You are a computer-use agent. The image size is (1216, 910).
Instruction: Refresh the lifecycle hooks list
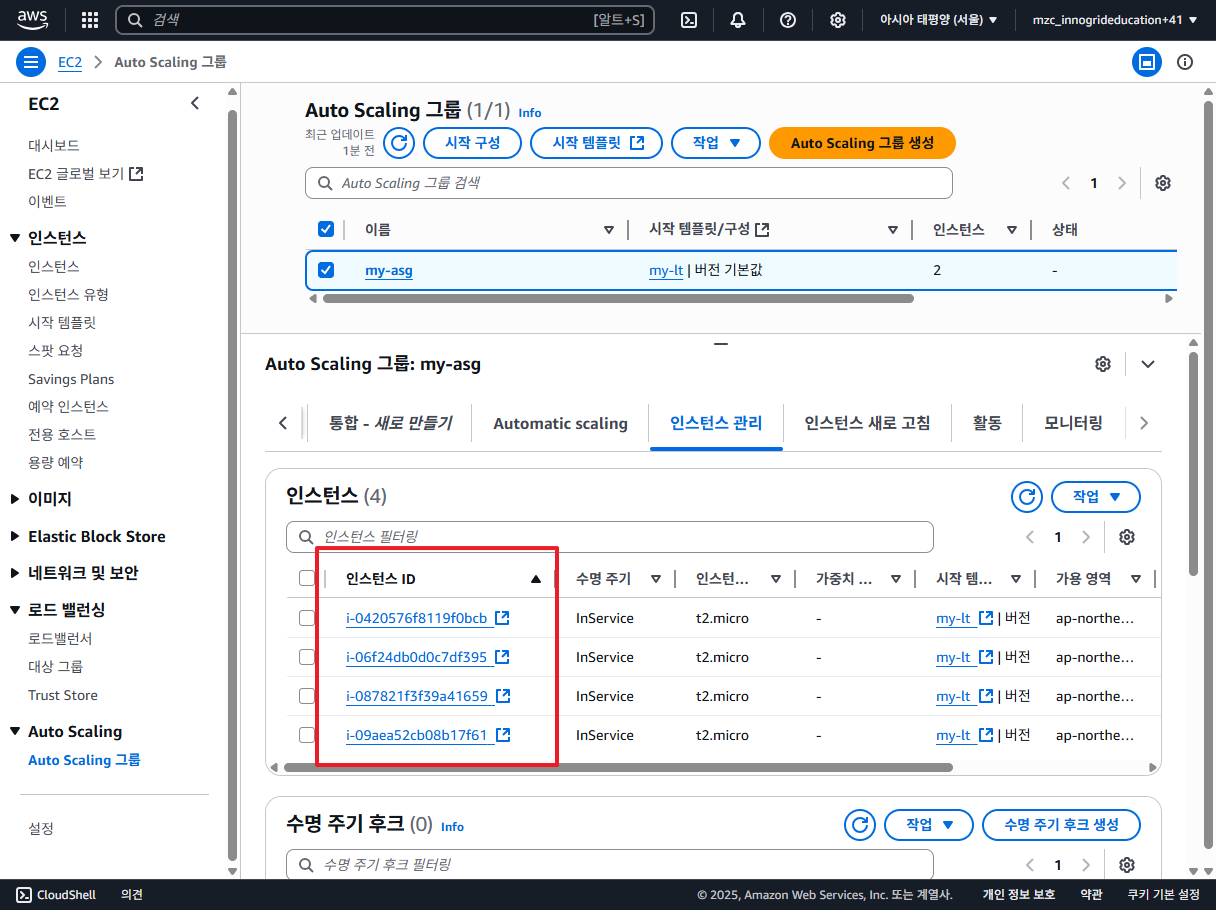point(859,825)
